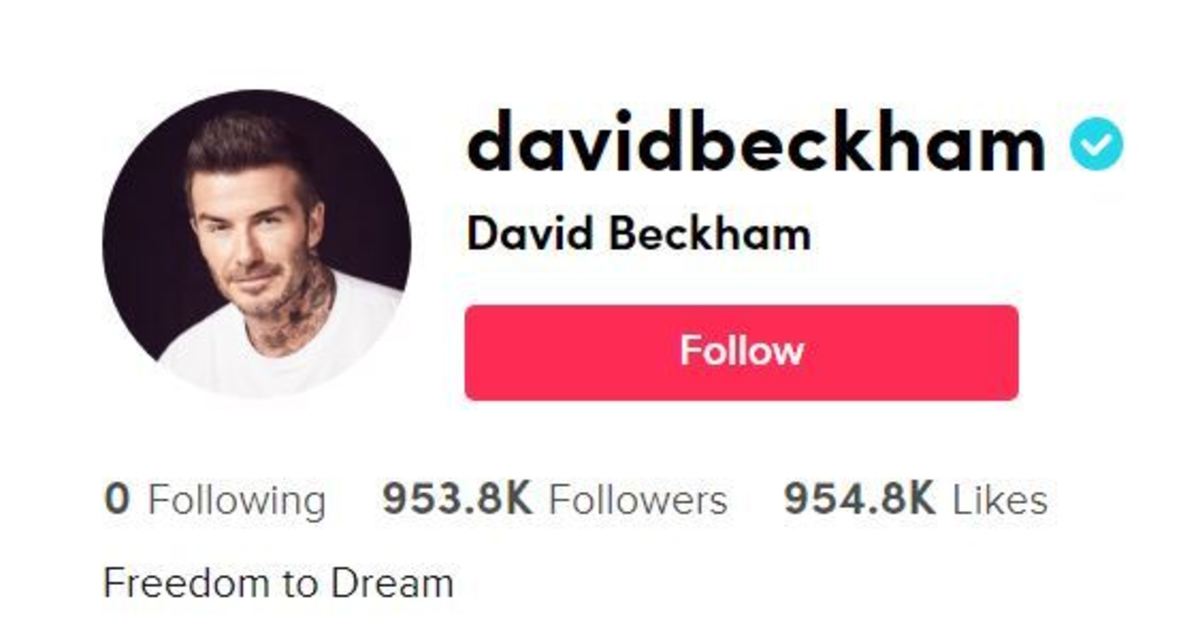
Task: Select the Likes label
Action: click(1000, 499)
